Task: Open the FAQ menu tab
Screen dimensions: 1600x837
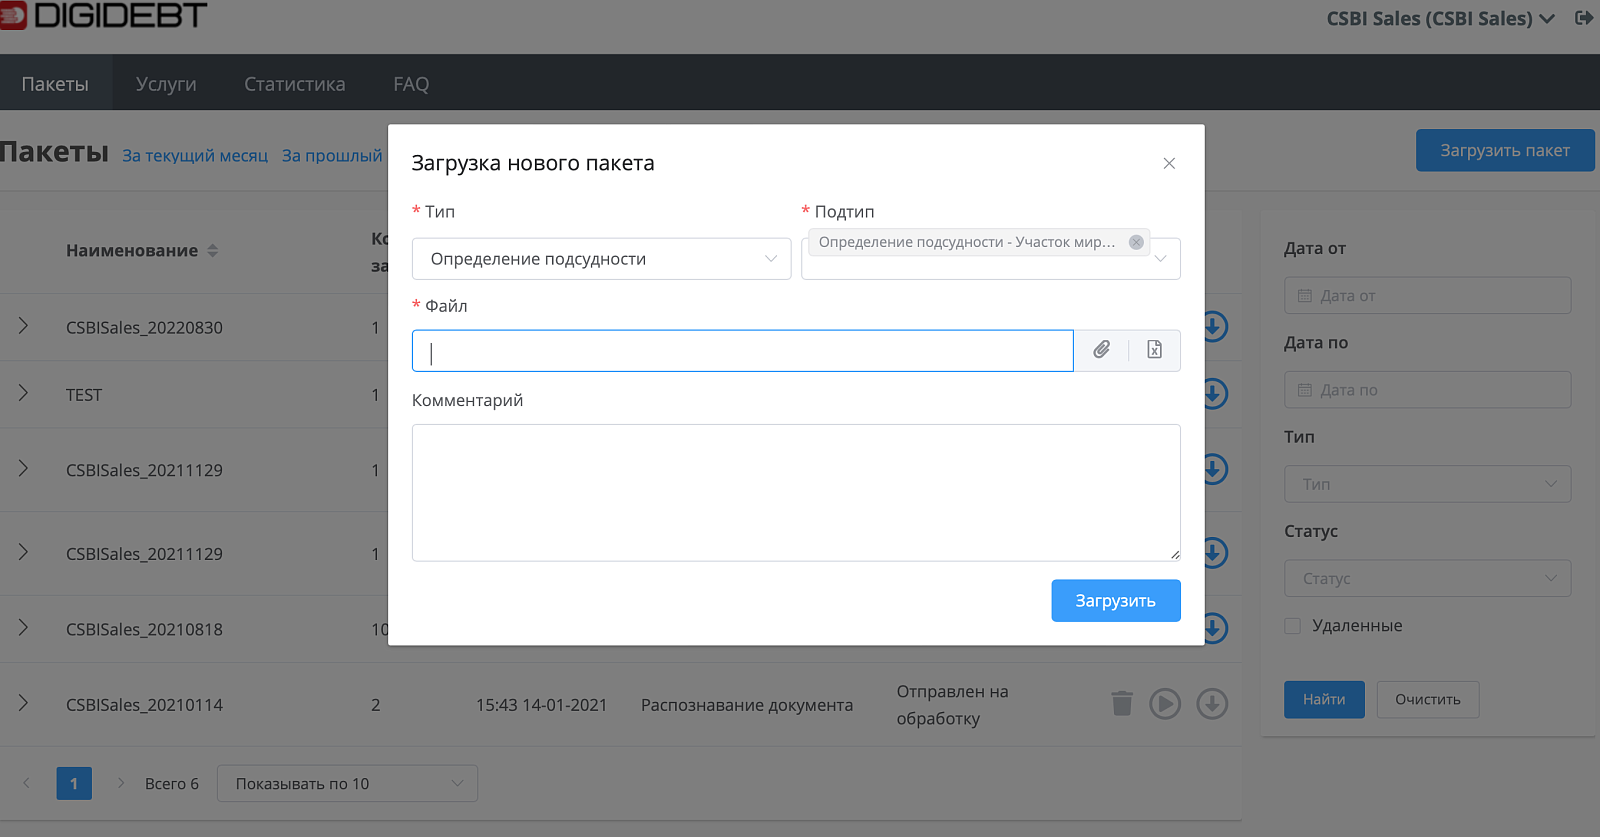Action: point(411,84)
